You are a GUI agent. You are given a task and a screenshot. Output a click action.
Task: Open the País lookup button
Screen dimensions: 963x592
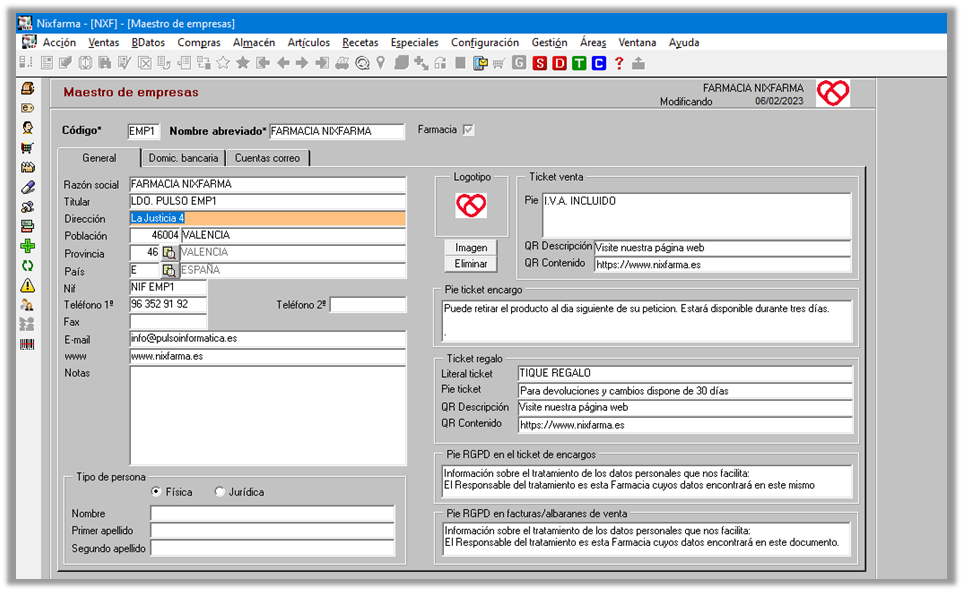(169, 270)
